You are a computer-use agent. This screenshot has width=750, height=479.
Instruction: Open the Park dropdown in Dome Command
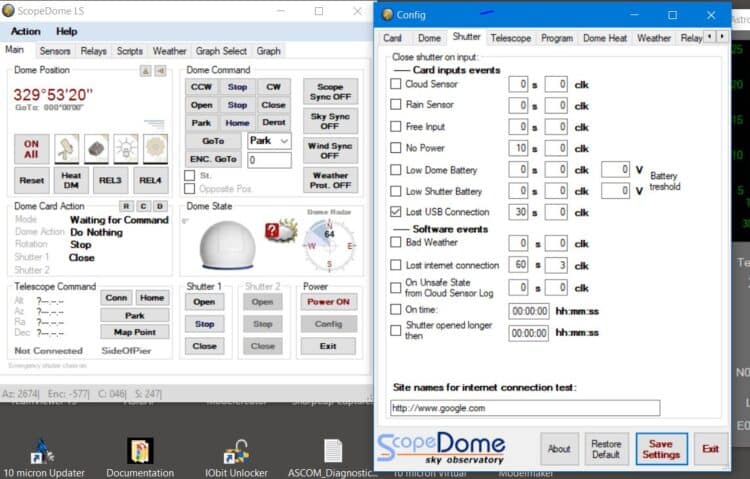(x=269, y=141)
